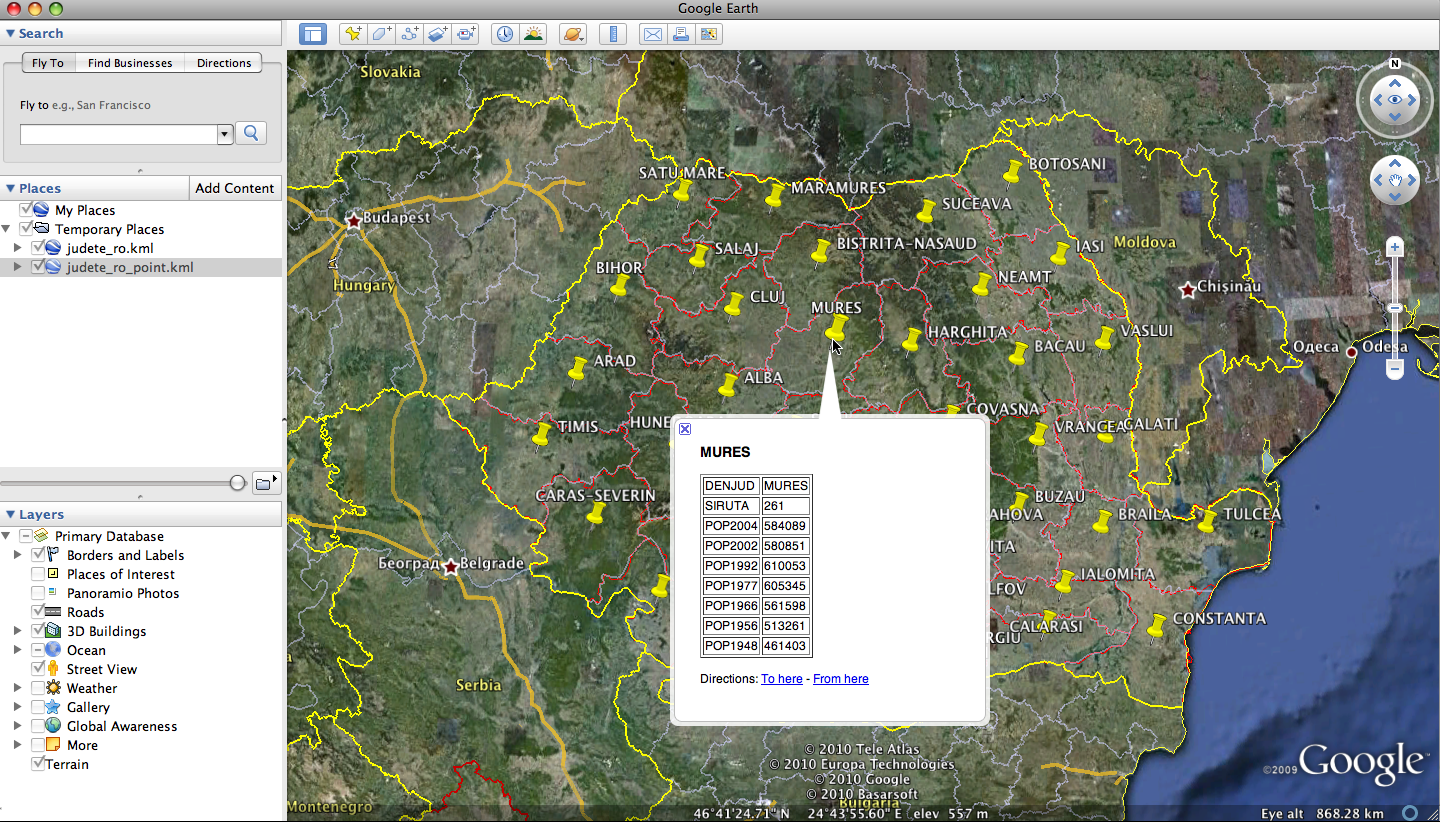Add a placemark with the pushpin tool

[353, 34]
